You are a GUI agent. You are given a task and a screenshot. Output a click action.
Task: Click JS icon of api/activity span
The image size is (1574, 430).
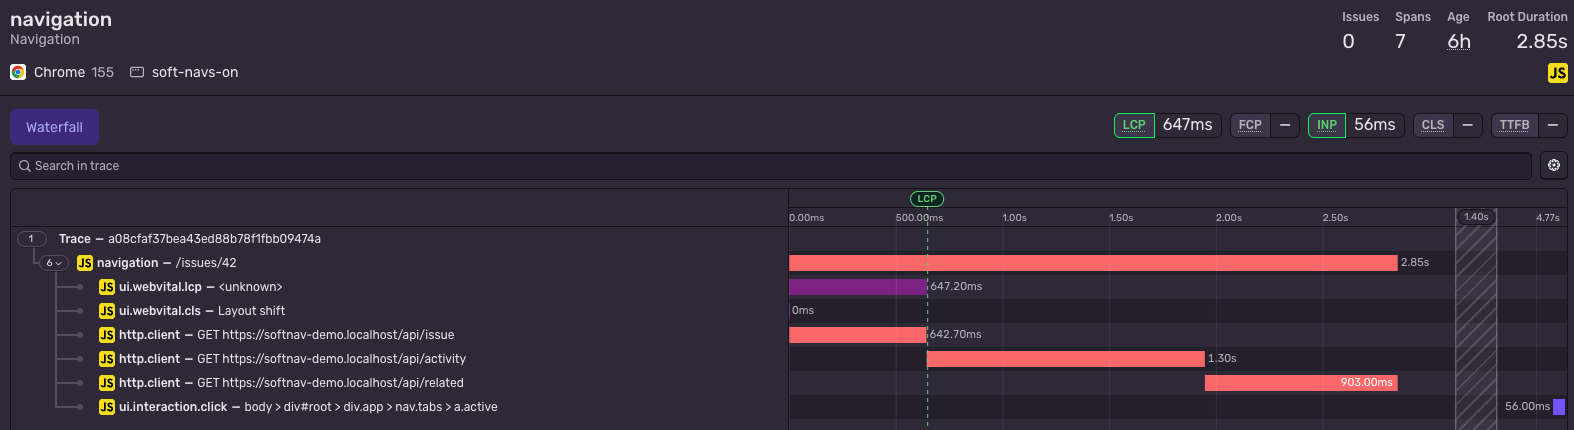[x=107, y=359]
